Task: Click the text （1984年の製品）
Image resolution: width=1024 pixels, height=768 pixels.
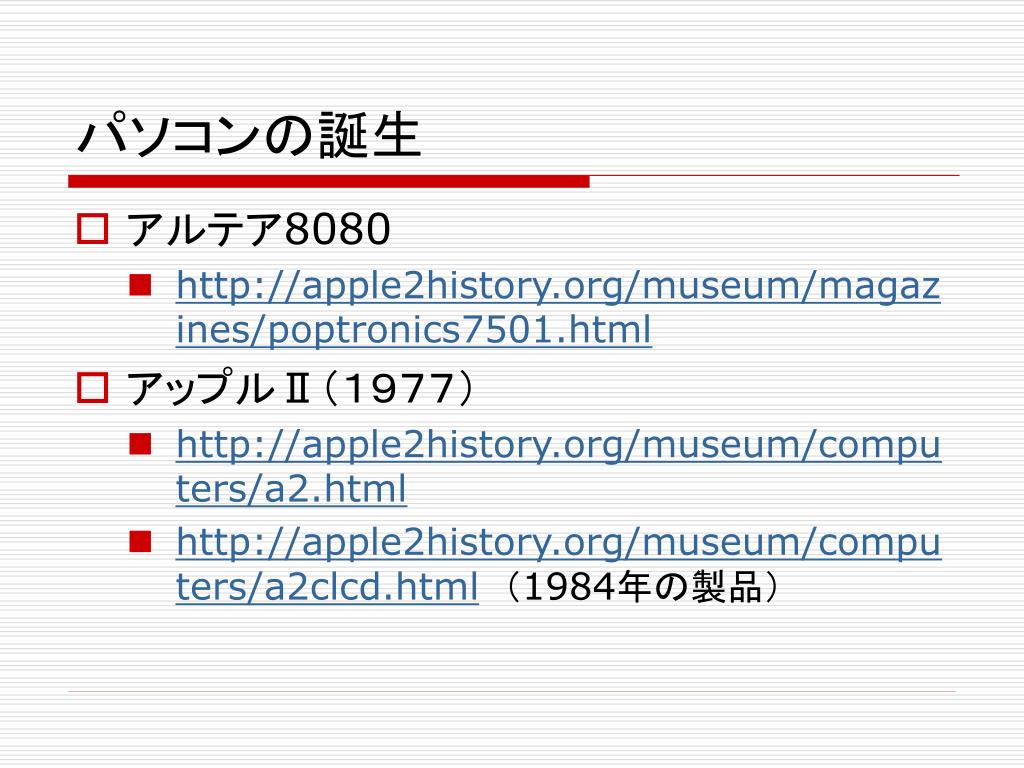Action: pyautogui.click(x=642, y=586)
